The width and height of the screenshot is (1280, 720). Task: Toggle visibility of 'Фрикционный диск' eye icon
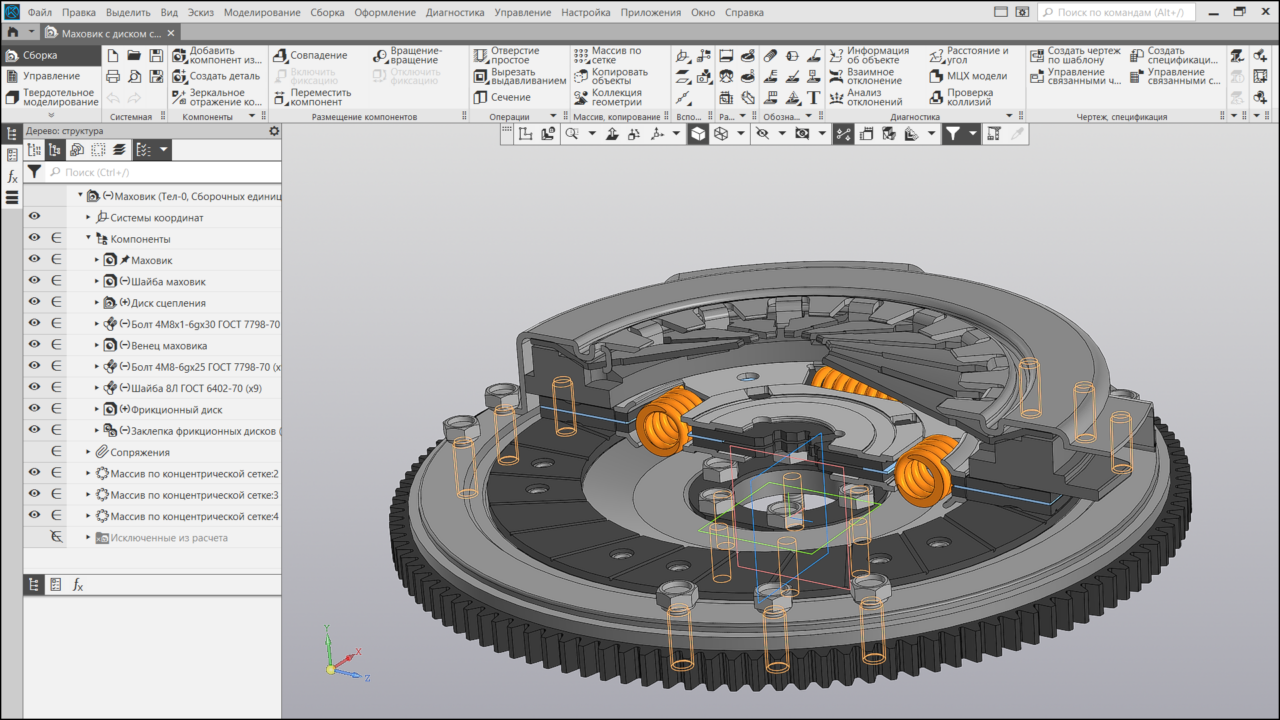point(34,409)
